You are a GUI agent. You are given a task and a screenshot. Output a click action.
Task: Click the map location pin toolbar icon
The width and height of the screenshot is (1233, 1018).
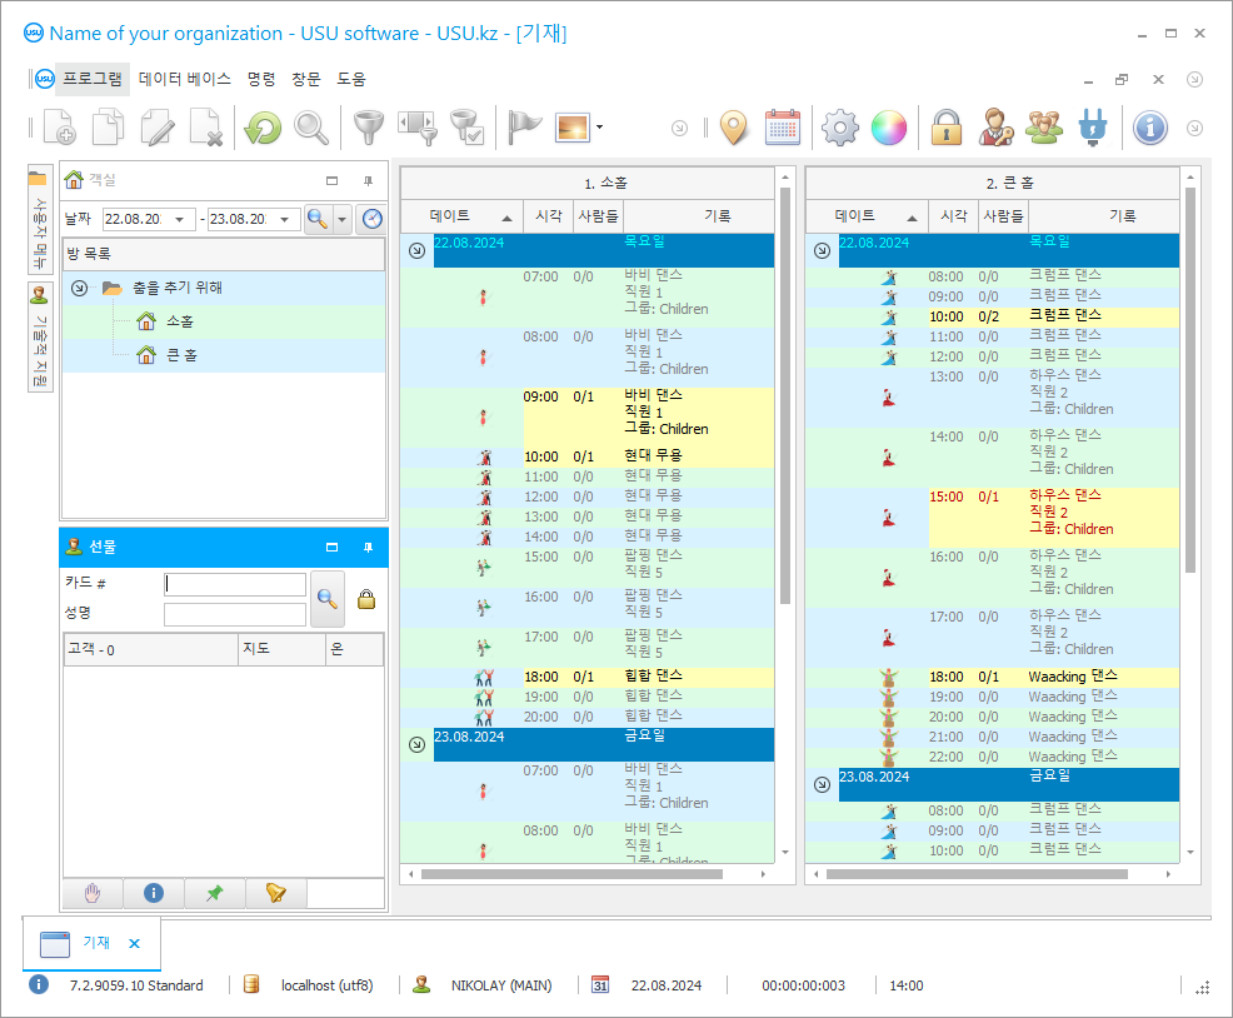[734, 128]
